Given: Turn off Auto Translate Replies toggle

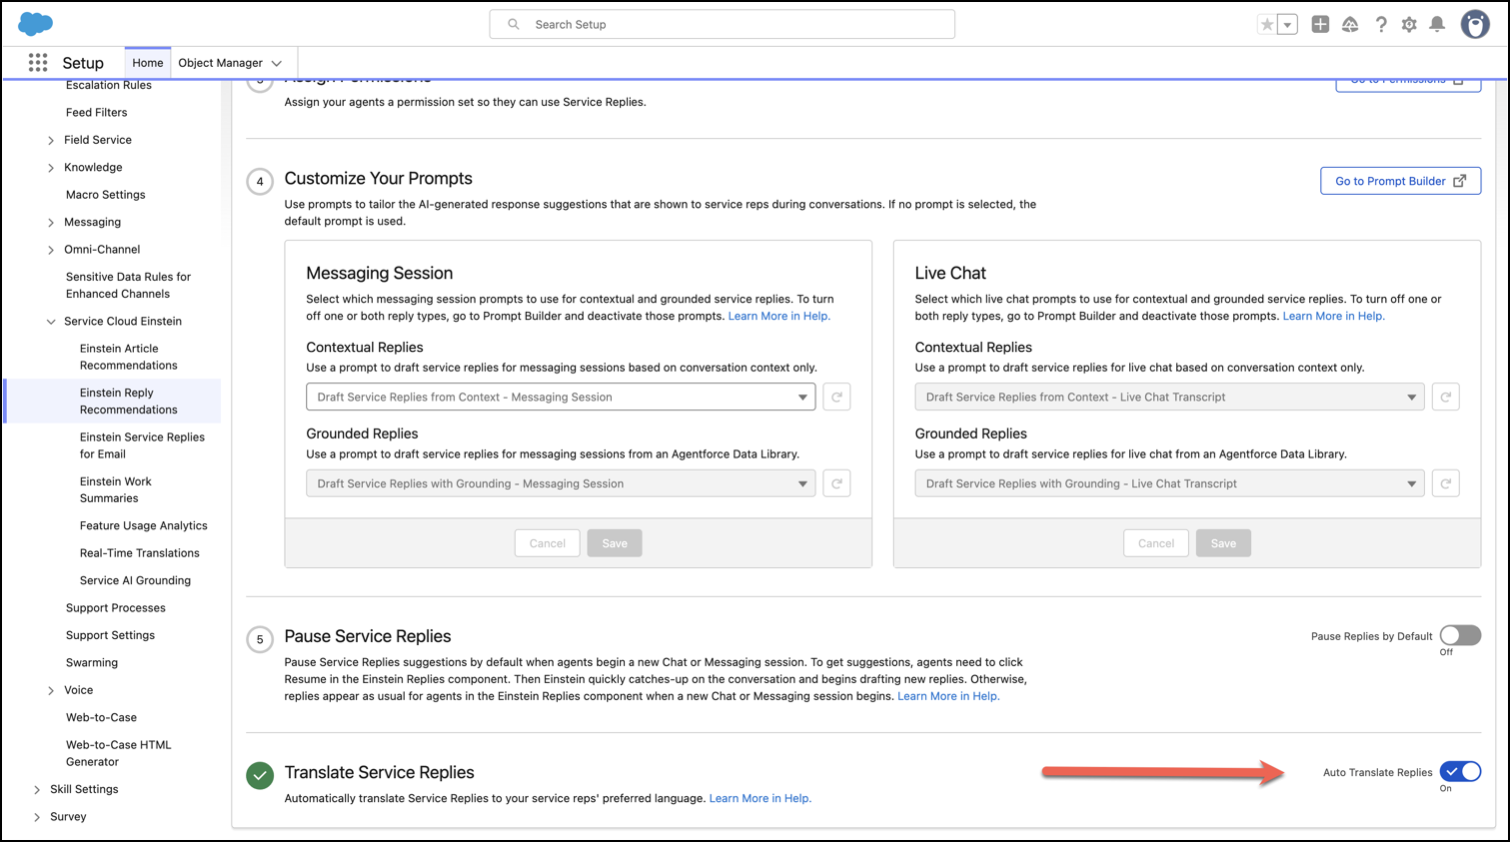Looking at the screenshot, I should [x=1460, y=772].
